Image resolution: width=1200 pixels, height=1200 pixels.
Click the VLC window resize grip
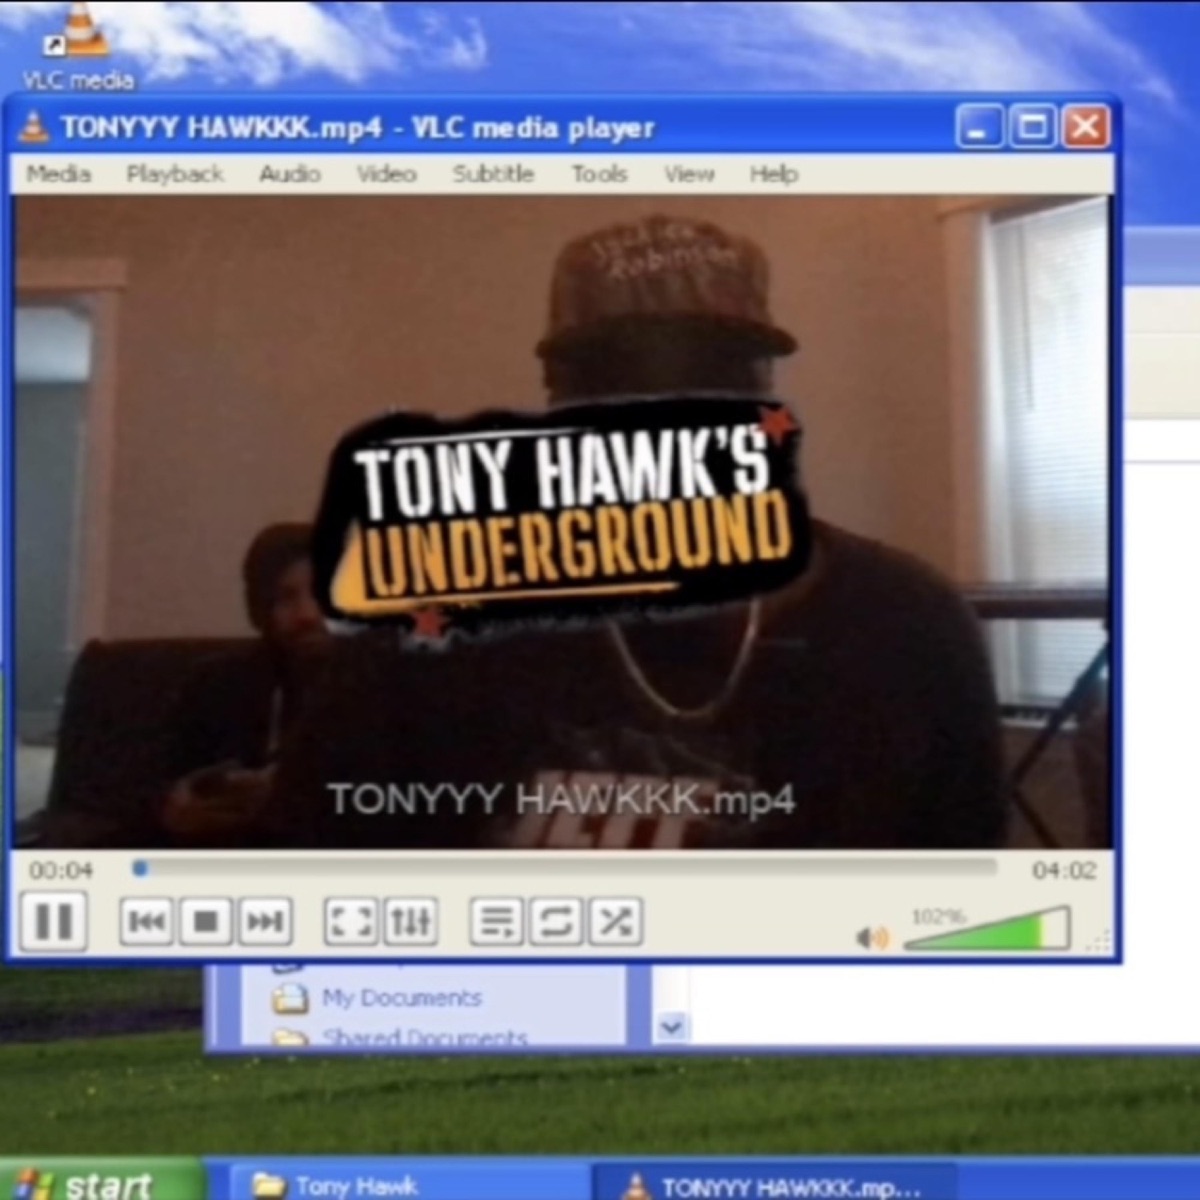point(1099,941)
